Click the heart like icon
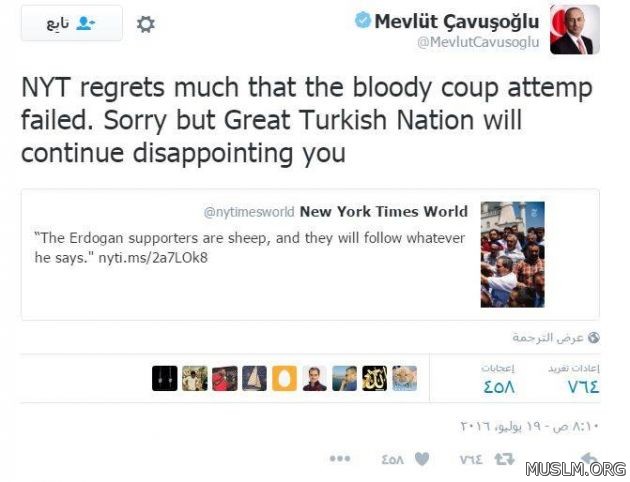The height and width of the screenshot is (482, 630). (x=422, y=458)
